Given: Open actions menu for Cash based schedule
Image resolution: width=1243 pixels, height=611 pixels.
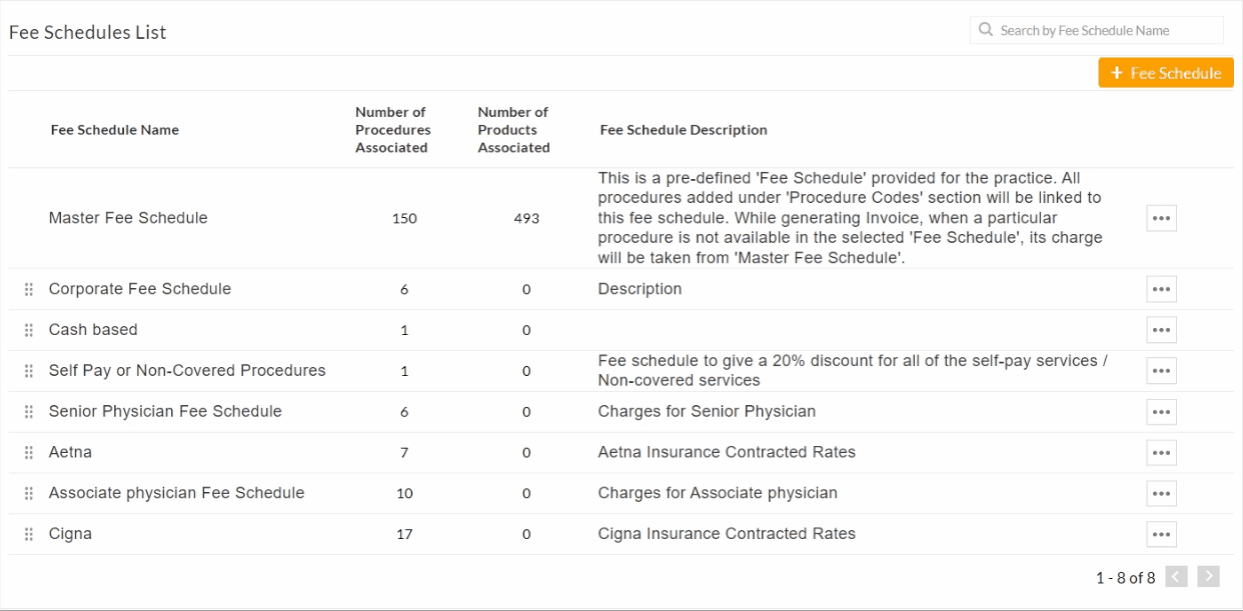Looking at the screenshot, I should [1160, 329].
